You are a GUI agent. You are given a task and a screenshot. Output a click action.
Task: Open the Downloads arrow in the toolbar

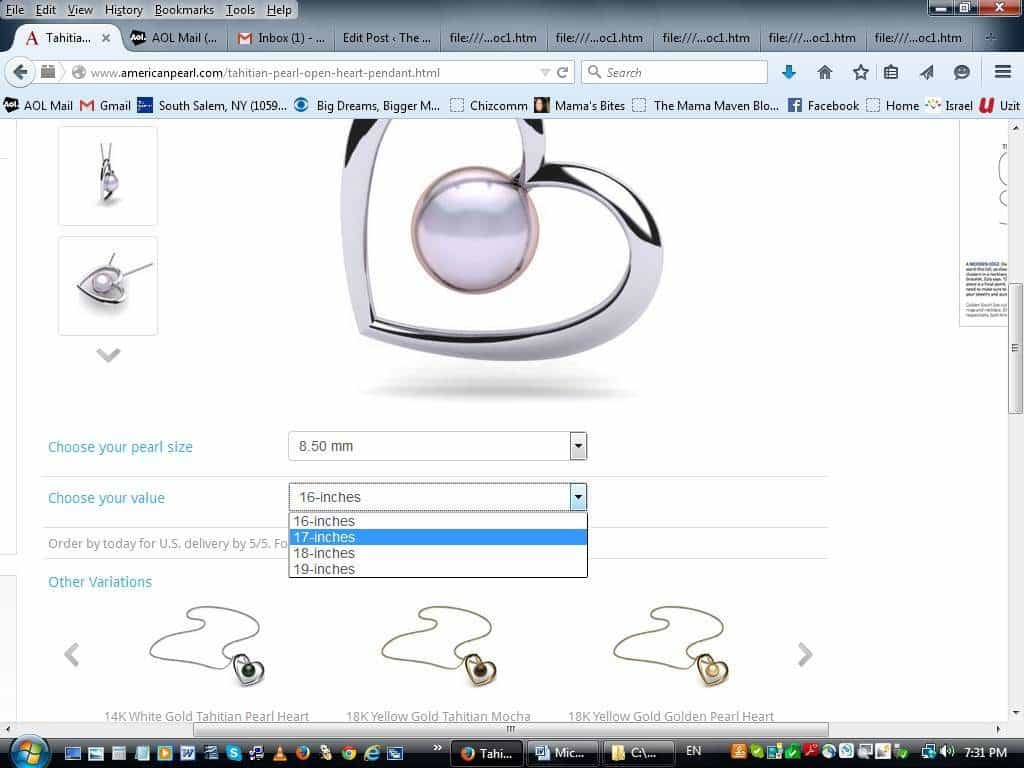[789, 72]
